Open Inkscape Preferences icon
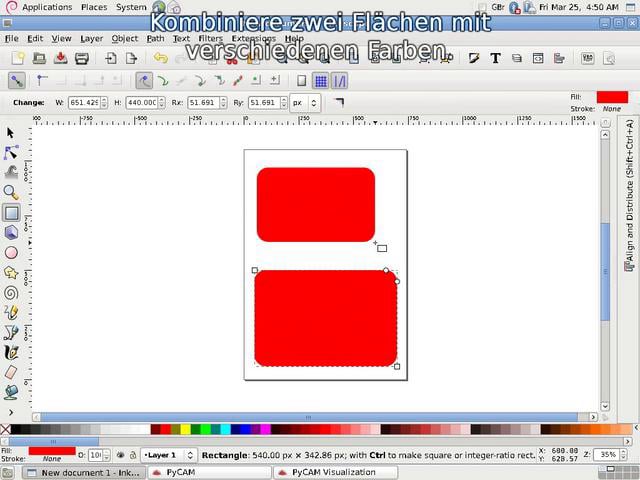The height and width of the screenshot is (480, 640). coord(588,58)
